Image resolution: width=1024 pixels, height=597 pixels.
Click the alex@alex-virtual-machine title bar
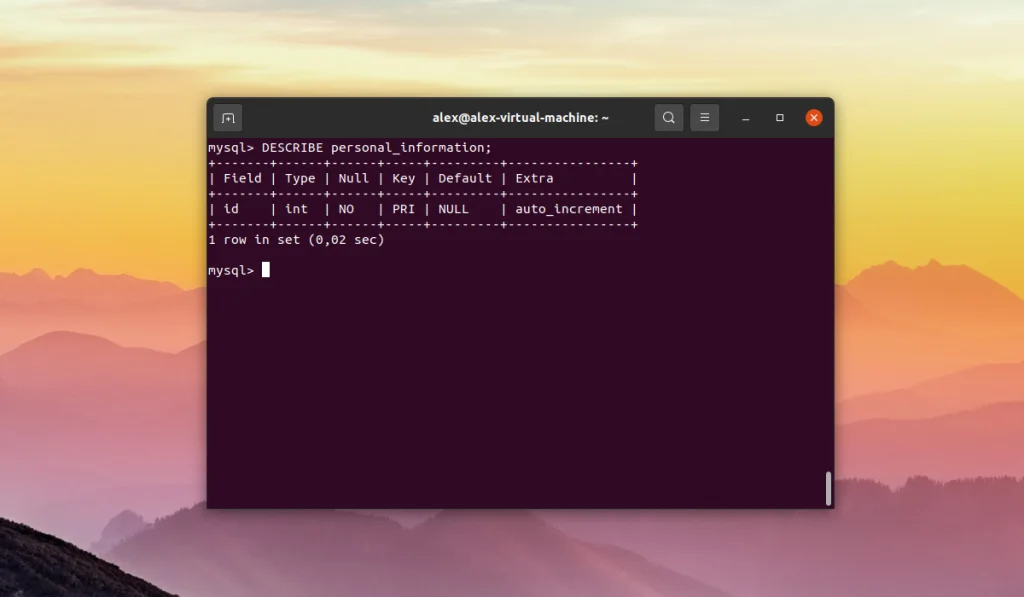(x=520, y=117)
